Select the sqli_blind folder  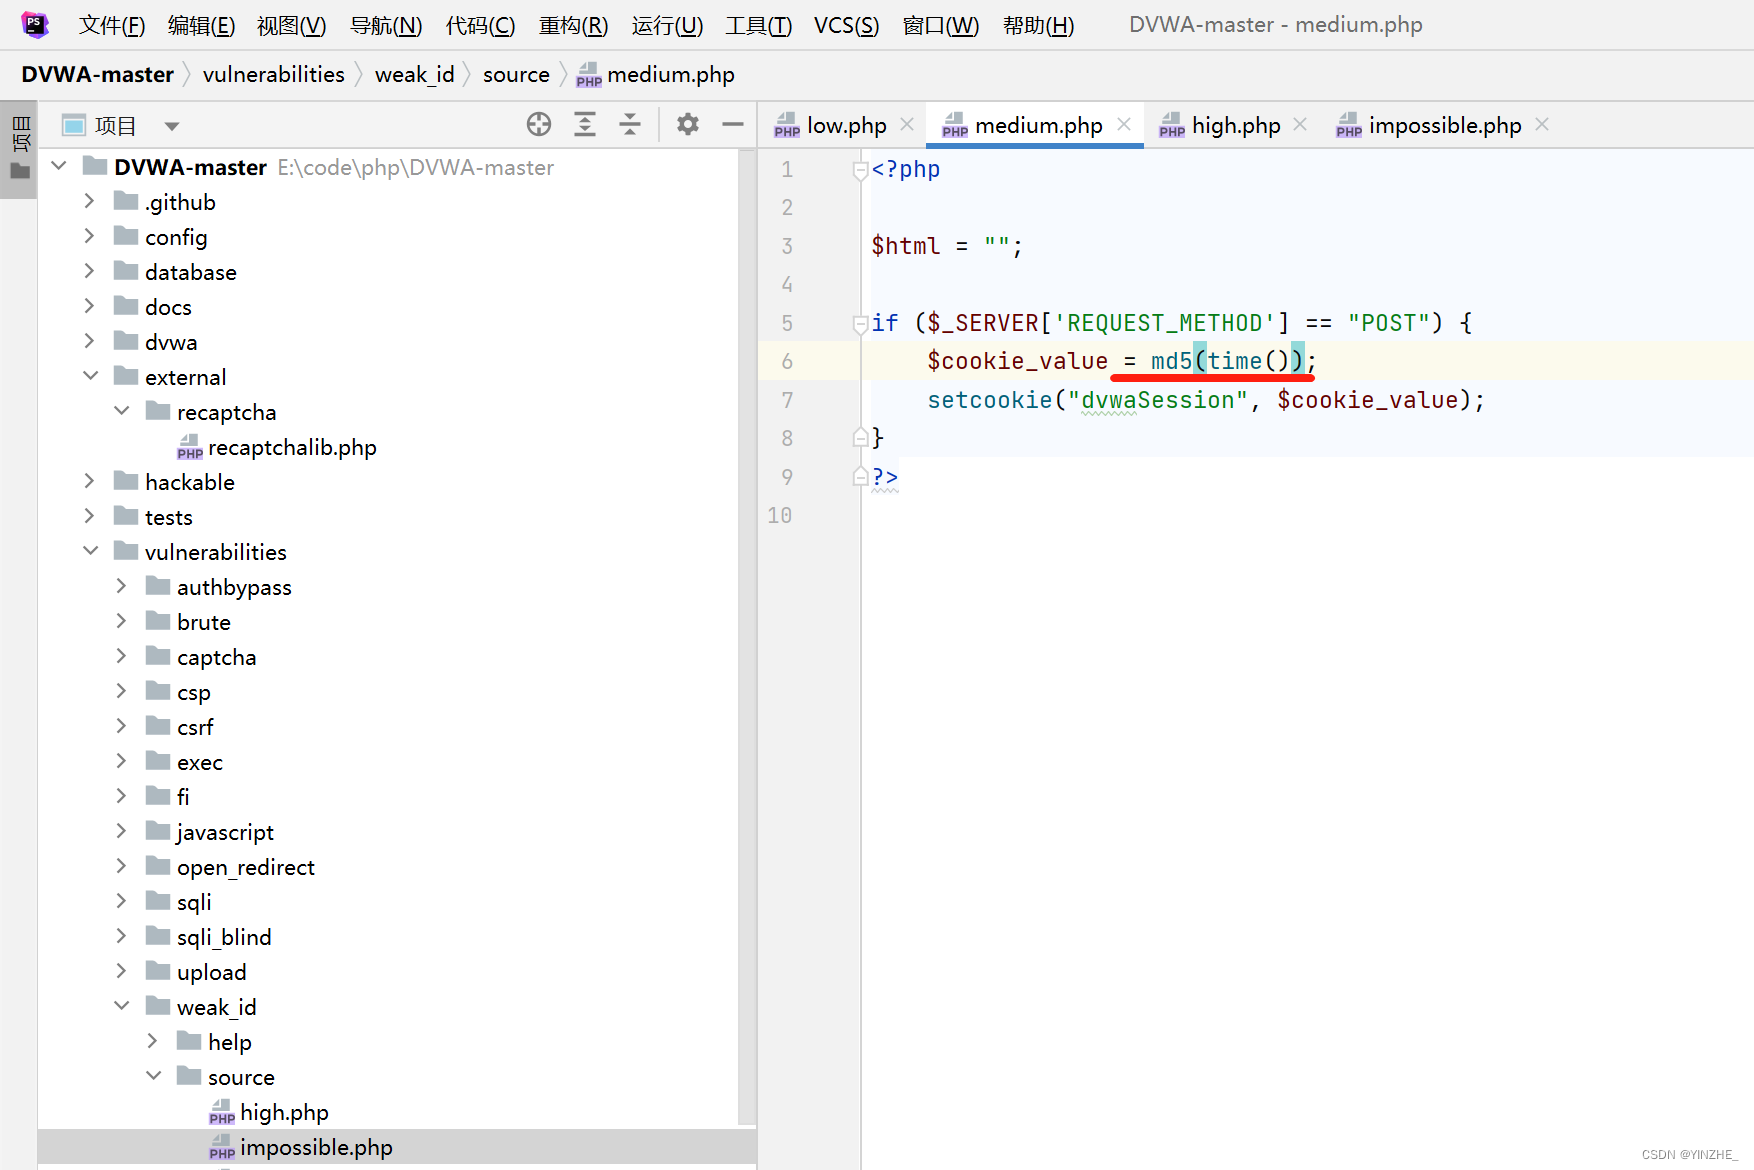click(209, 937)
